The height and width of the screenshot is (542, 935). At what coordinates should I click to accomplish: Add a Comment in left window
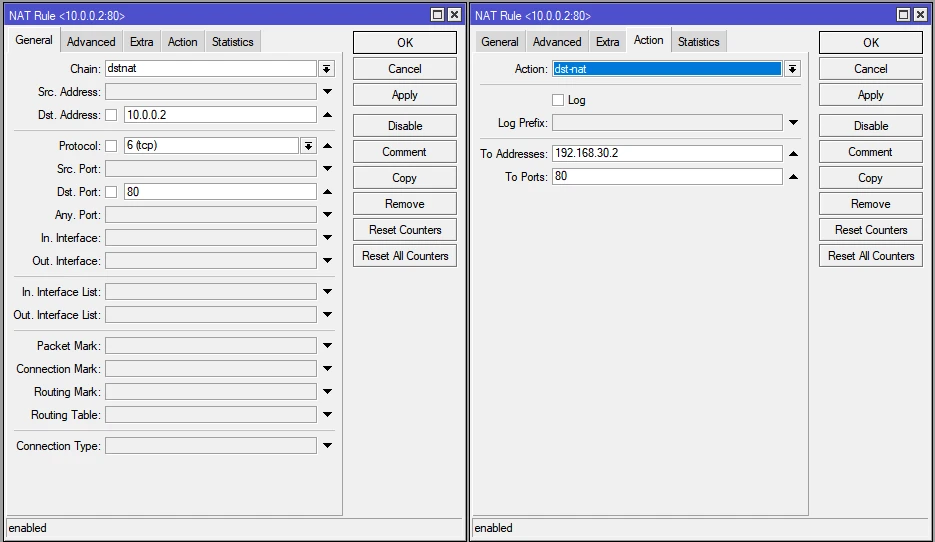[x=405, y=152]
